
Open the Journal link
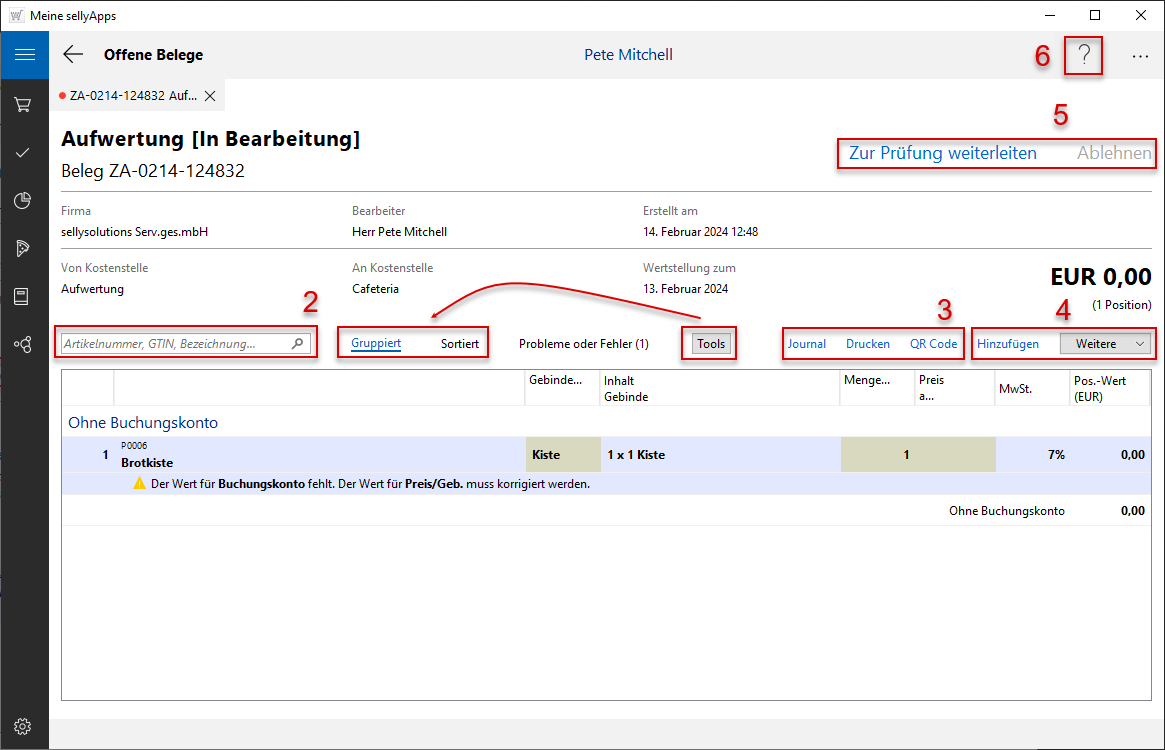(806, 343)
